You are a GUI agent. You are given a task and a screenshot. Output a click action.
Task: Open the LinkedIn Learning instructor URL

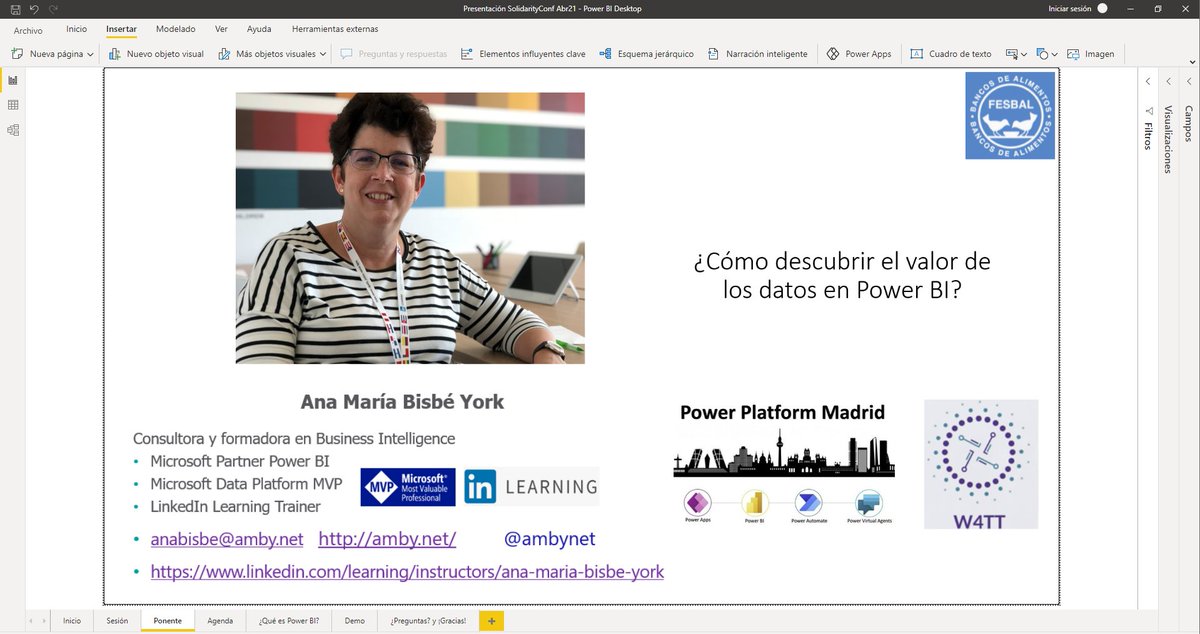(407, 572)
